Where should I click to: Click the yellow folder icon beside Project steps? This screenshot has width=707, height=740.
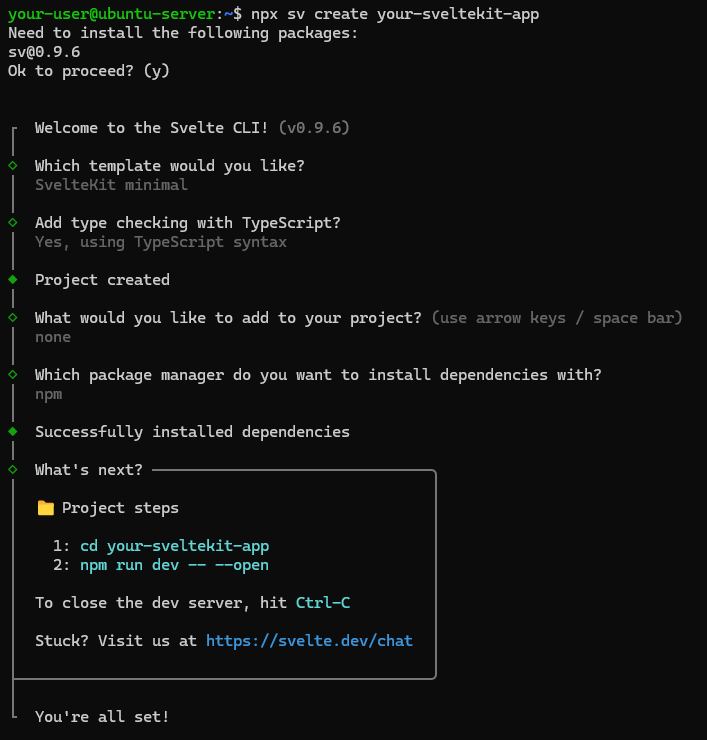(x=45, y=508)
